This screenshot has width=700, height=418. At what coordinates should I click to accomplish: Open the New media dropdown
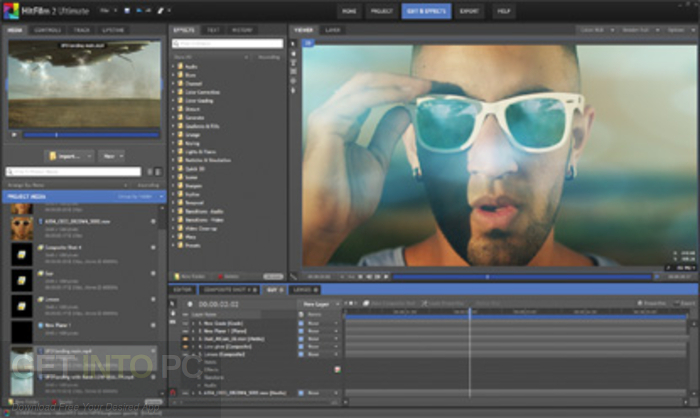[x=111, y=156]
